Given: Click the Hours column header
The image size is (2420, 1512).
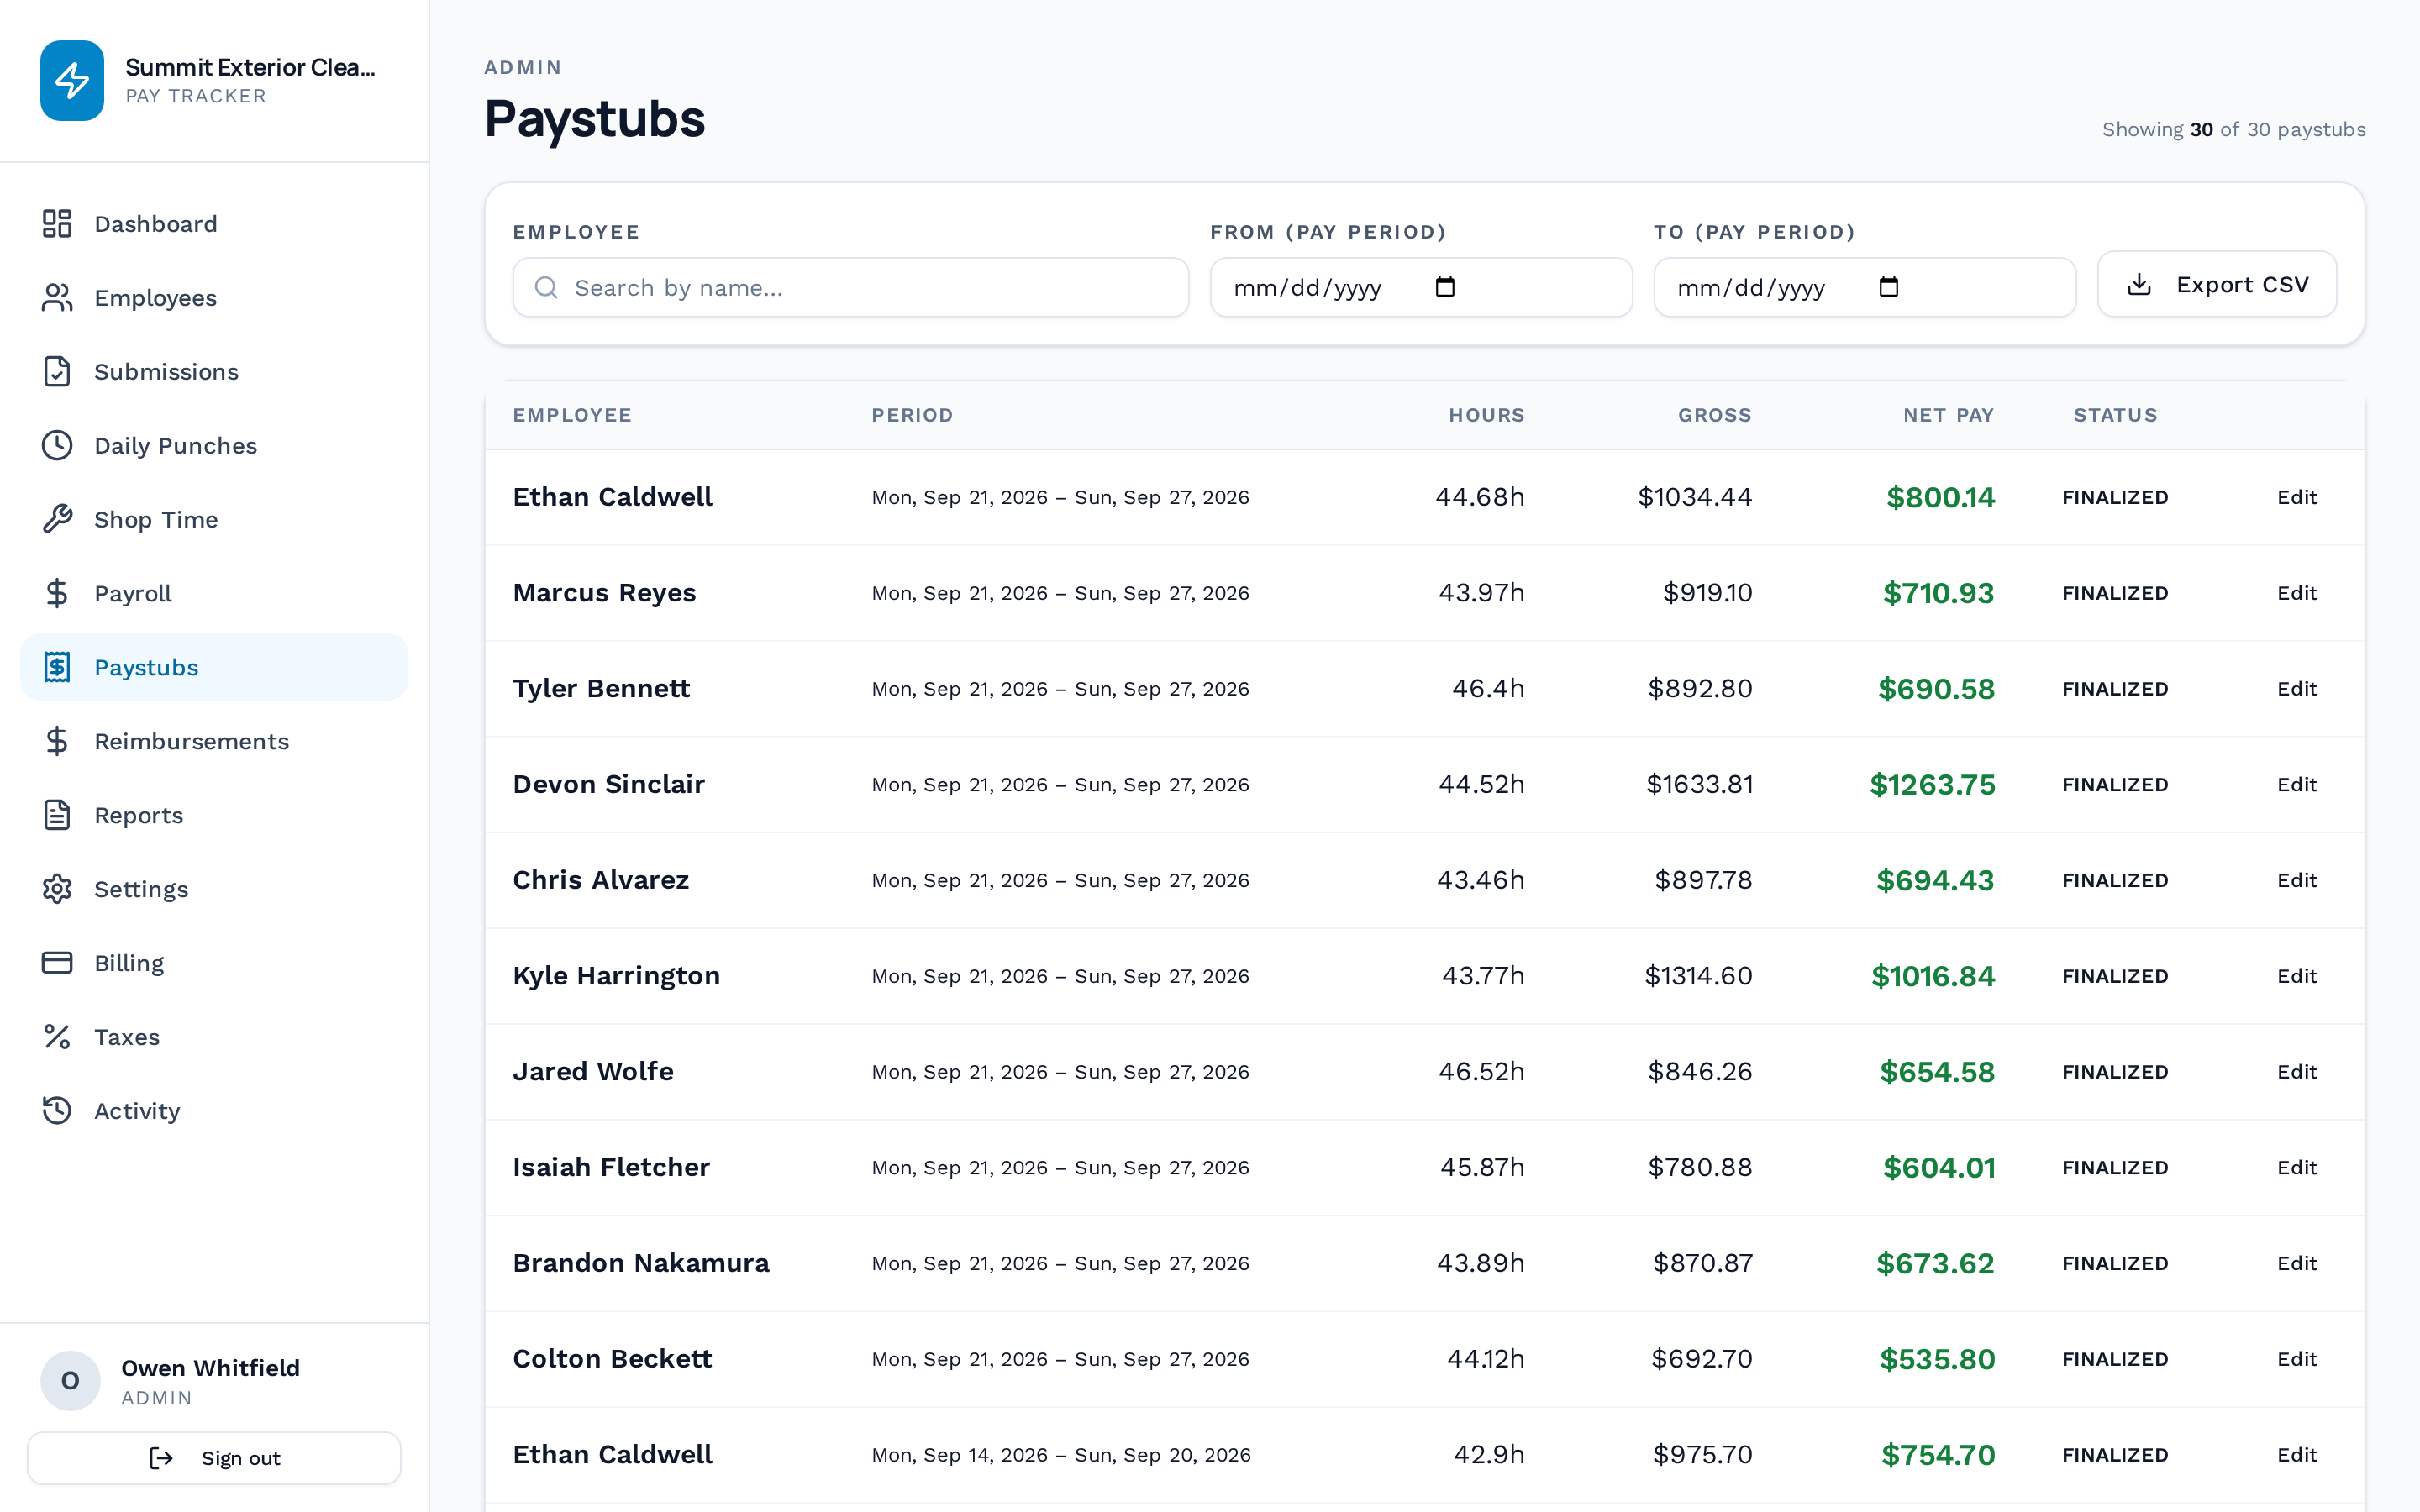Looking at the screenshot, I should point(1487,415).
